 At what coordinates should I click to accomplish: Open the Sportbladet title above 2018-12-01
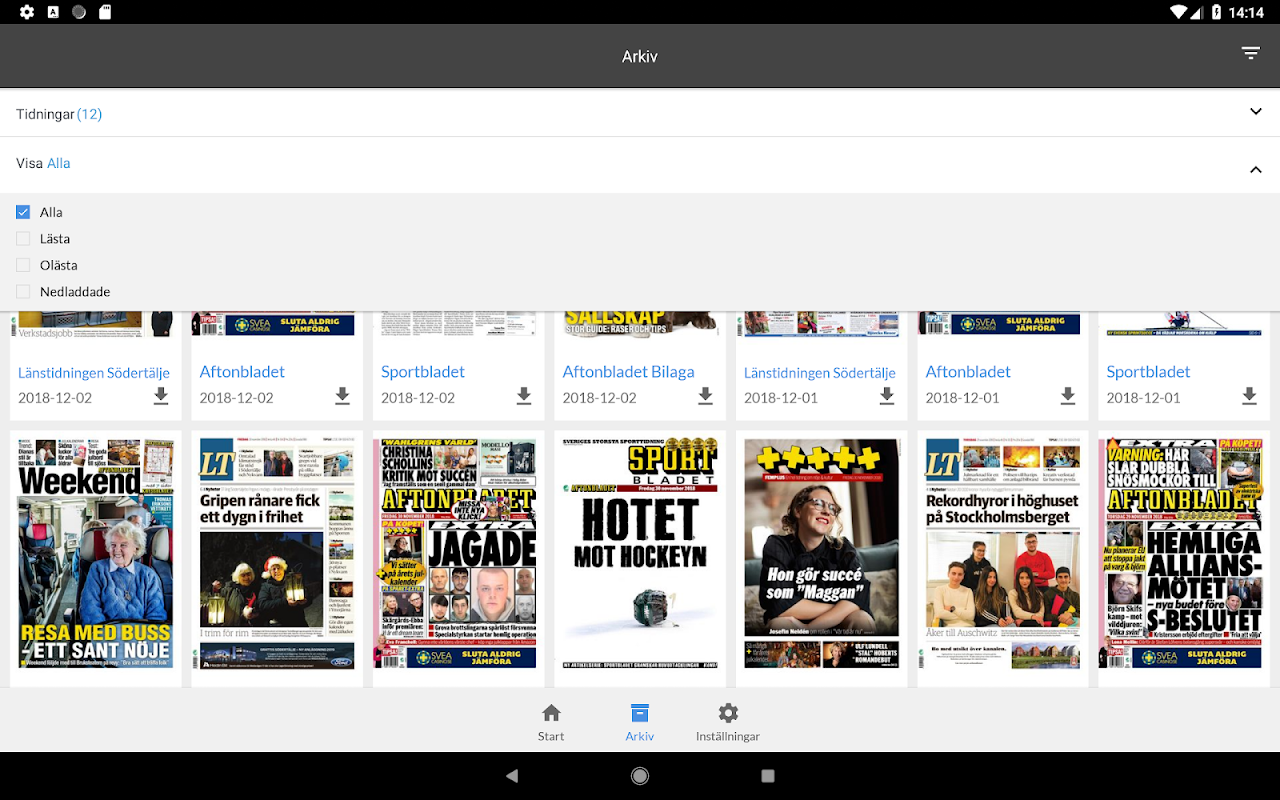coord(1148,372)
